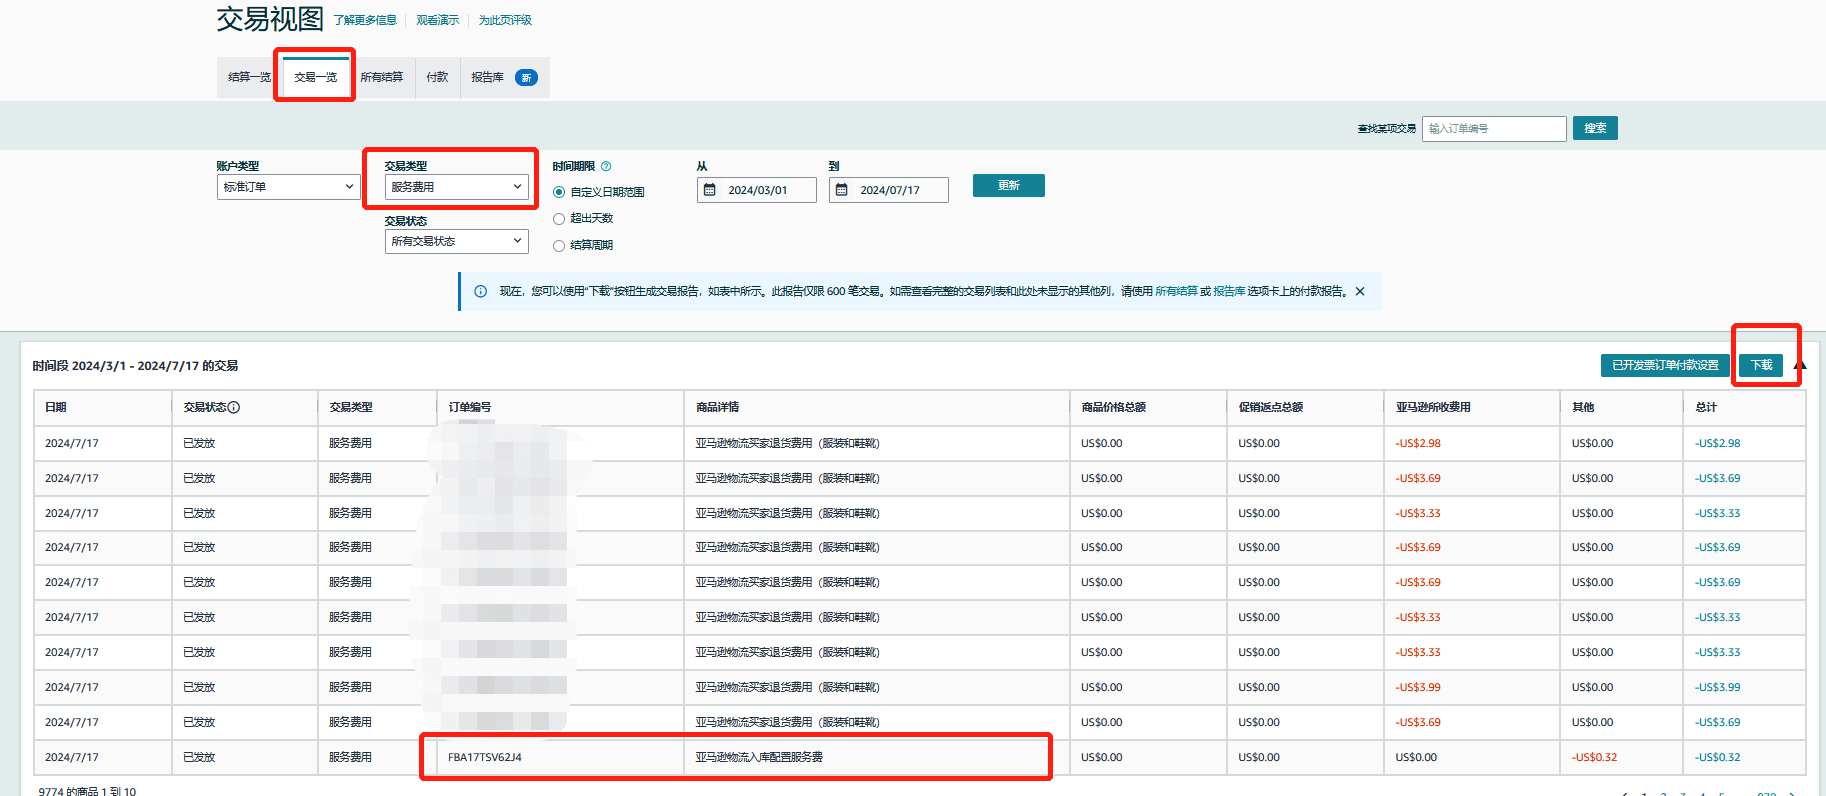Open the calendar icon for the 从 date
Screen dimensions: 1826x796
point(710,190)
